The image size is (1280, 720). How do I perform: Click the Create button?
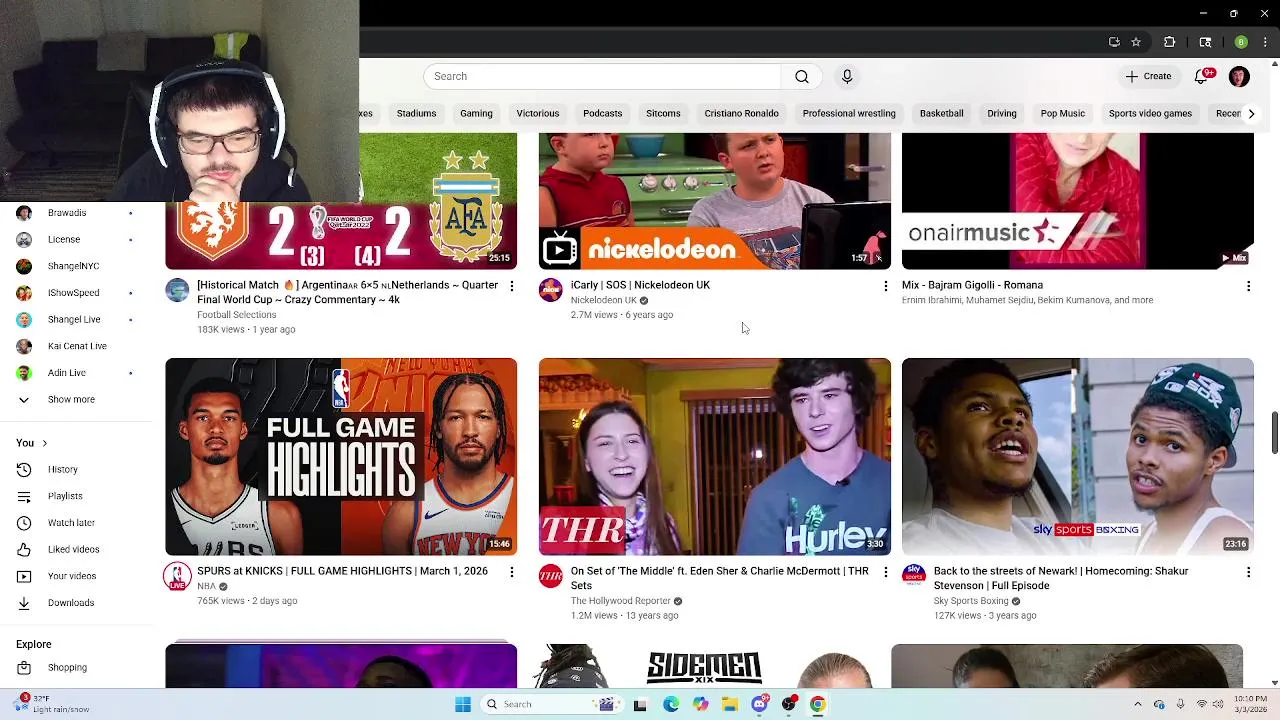(1148, 76)
